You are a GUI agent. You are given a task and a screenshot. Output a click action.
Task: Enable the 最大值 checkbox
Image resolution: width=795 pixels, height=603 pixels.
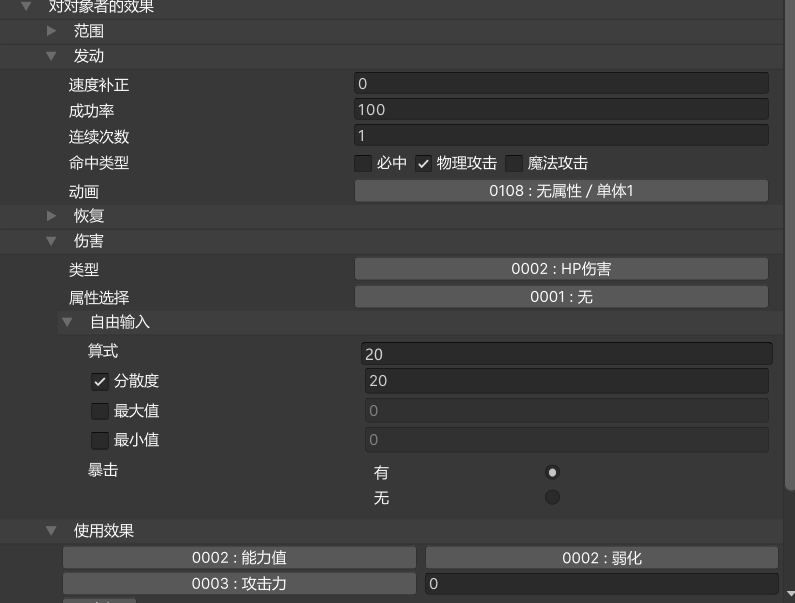pyautogui.click(x=99, y=411)
